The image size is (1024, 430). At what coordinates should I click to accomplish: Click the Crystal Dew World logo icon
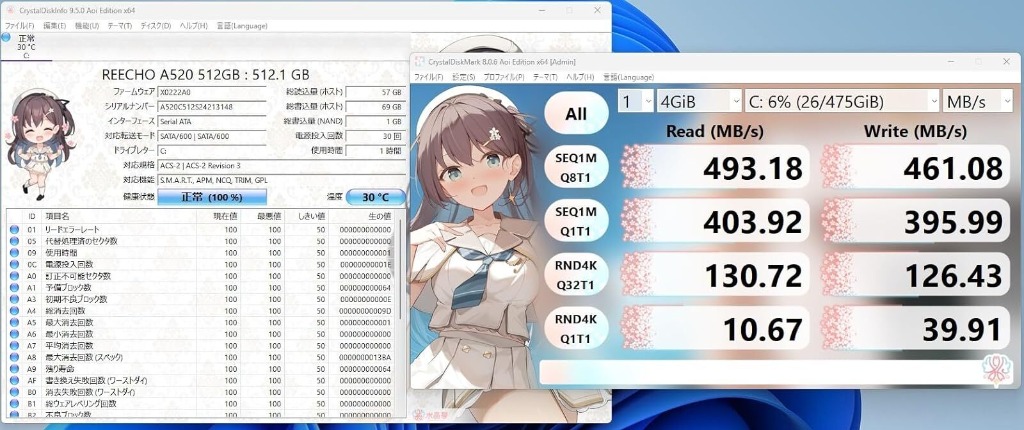[997, 371]
